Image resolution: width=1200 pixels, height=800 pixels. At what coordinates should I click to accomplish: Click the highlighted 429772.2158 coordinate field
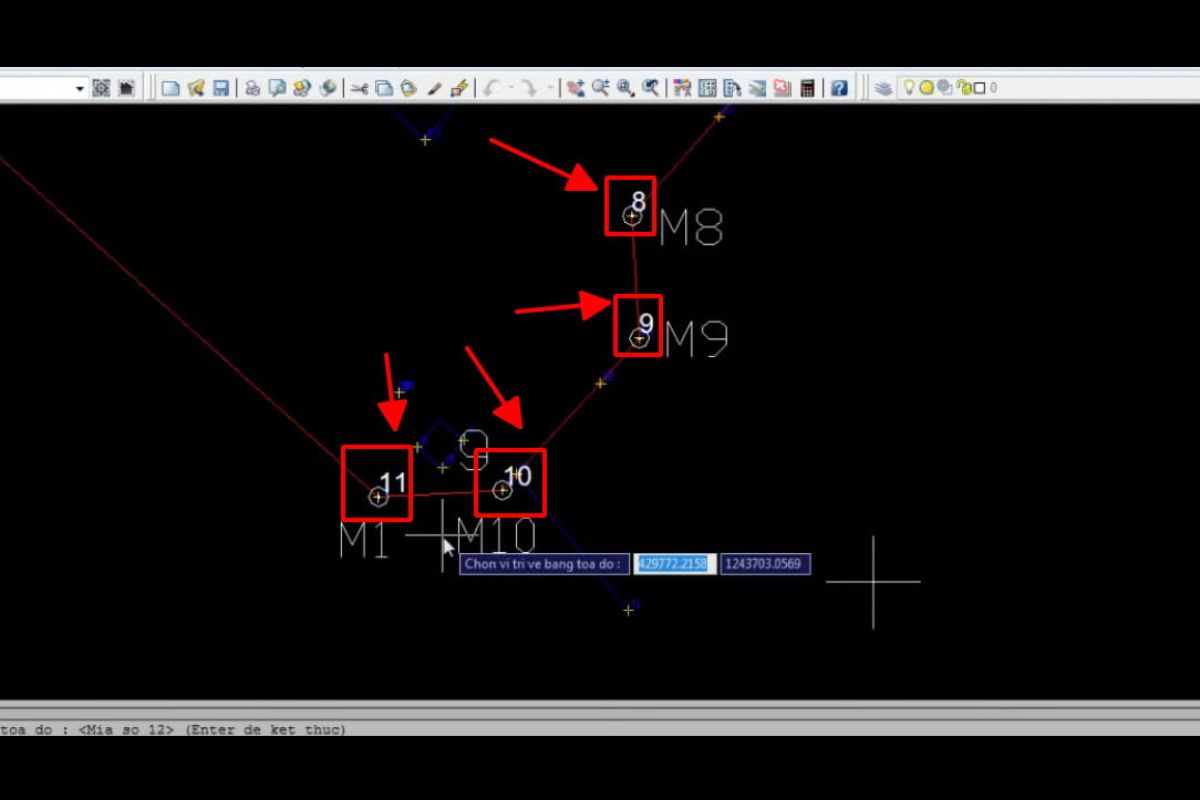[675, 563]
